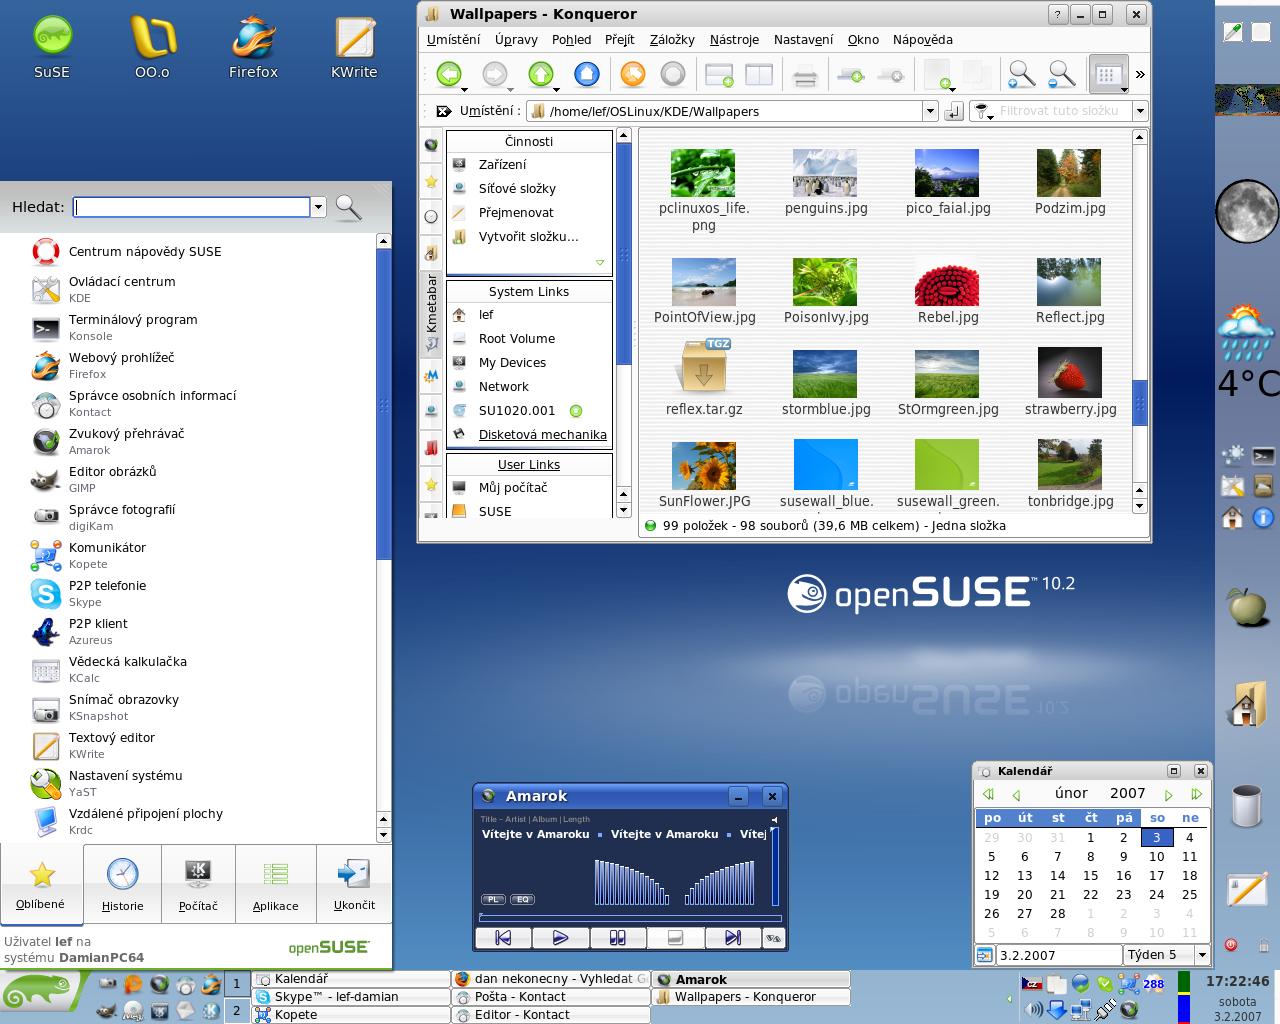Open Kopete taskbar entry
The height and width of the screenshot is (1024, 1280).
(x=351, y=1014)
